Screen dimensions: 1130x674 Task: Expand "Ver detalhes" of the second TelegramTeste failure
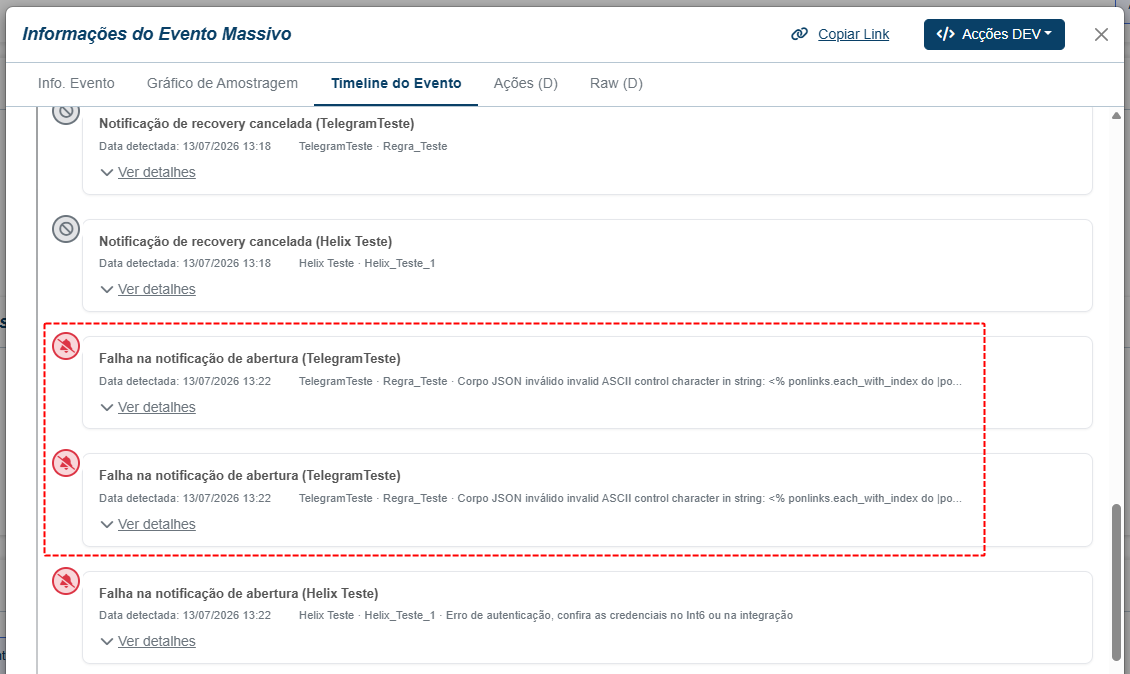click(148, 524)
